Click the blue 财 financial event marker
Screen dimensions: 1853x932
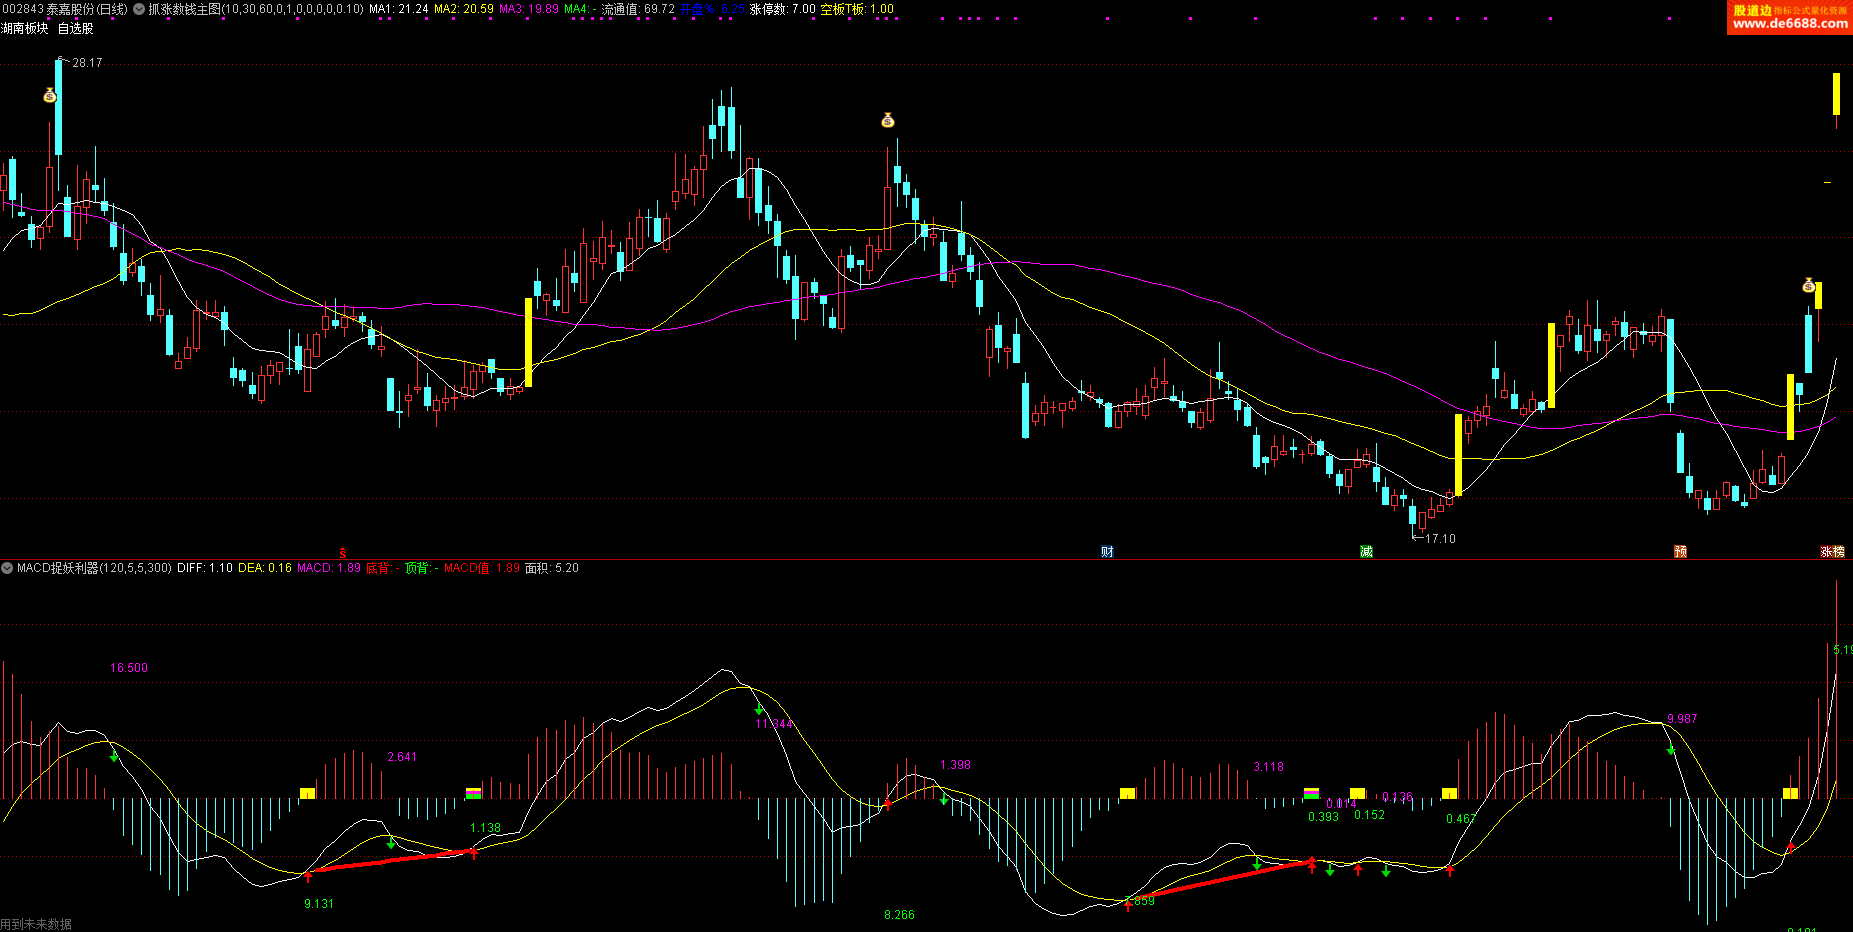pyautogui.click(x=1107, y=552)
